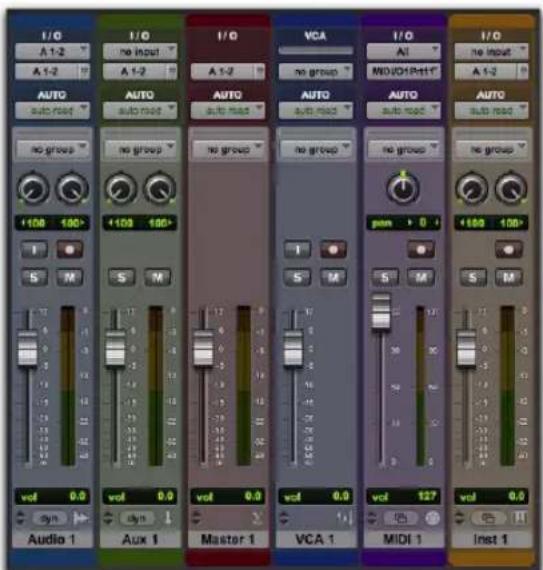The image size is (543, 570).
Task: Solo the Inst 1 track
Action: [473, 278]
